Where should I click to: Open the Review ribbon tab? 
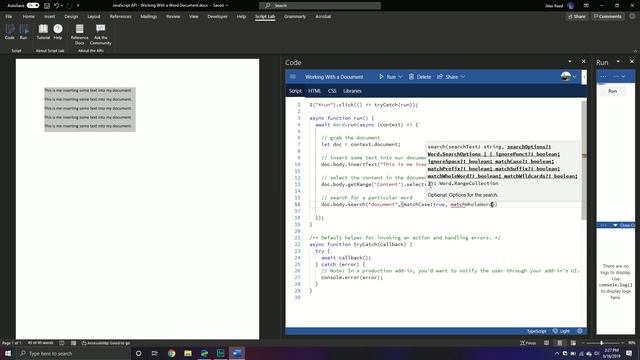click(x=173, y=17)
